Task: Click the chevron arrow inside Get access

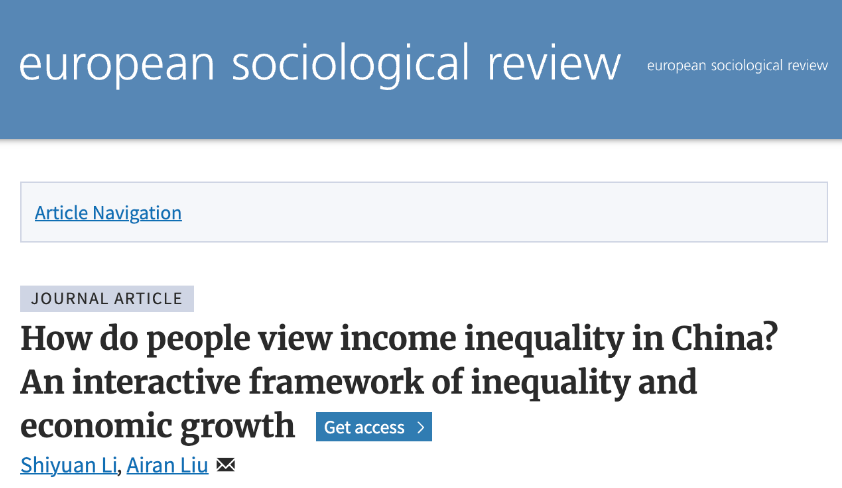Action: point(420,427)
